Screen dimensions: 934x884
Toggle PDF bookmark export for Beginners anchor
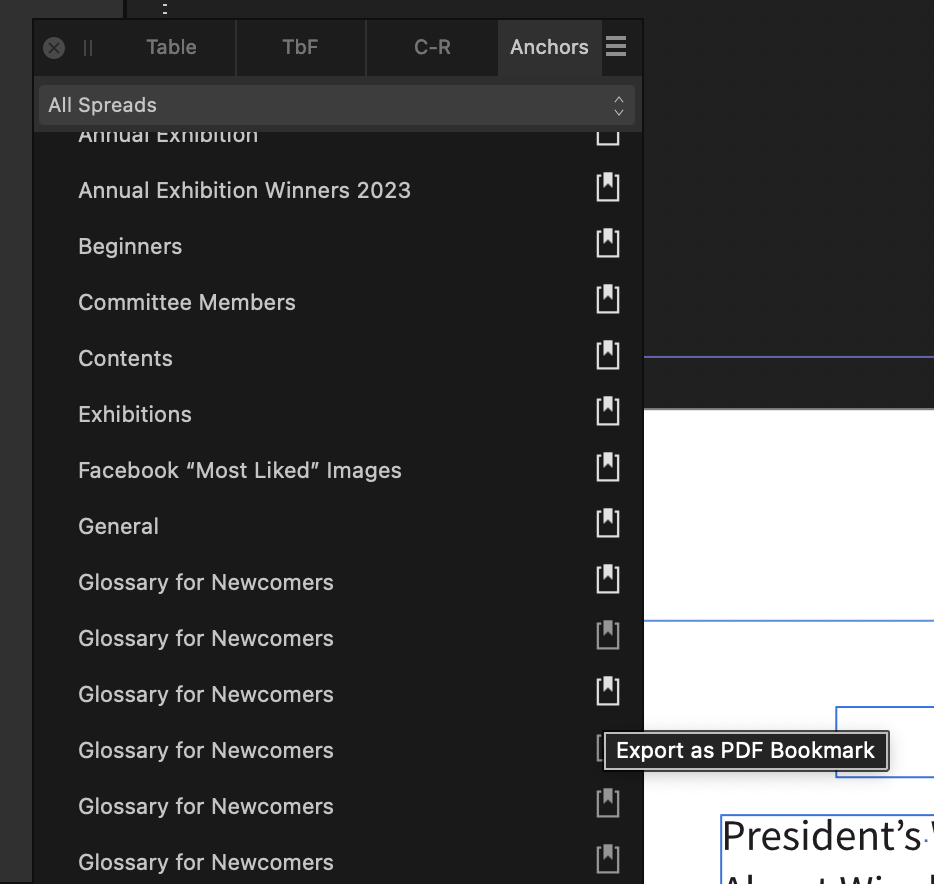click(x=608, y=244)
